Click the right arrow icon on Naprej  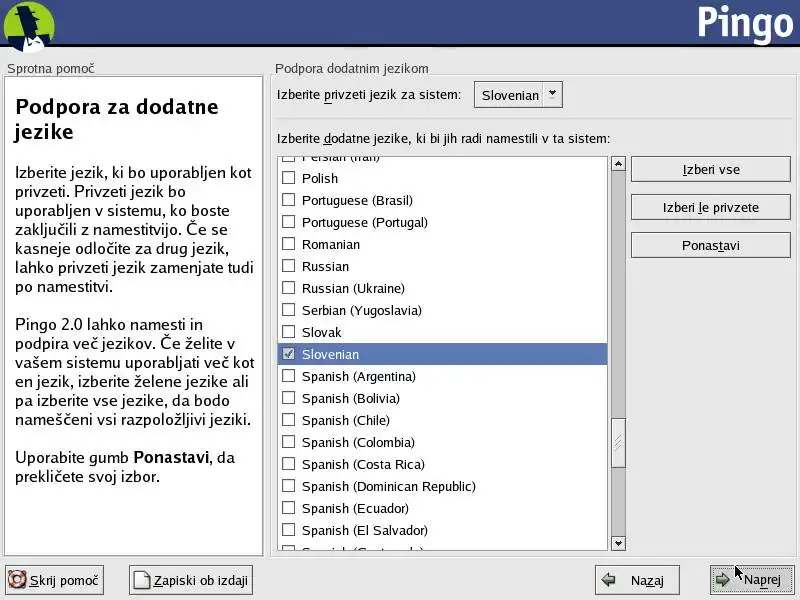(x=722, y=580)
